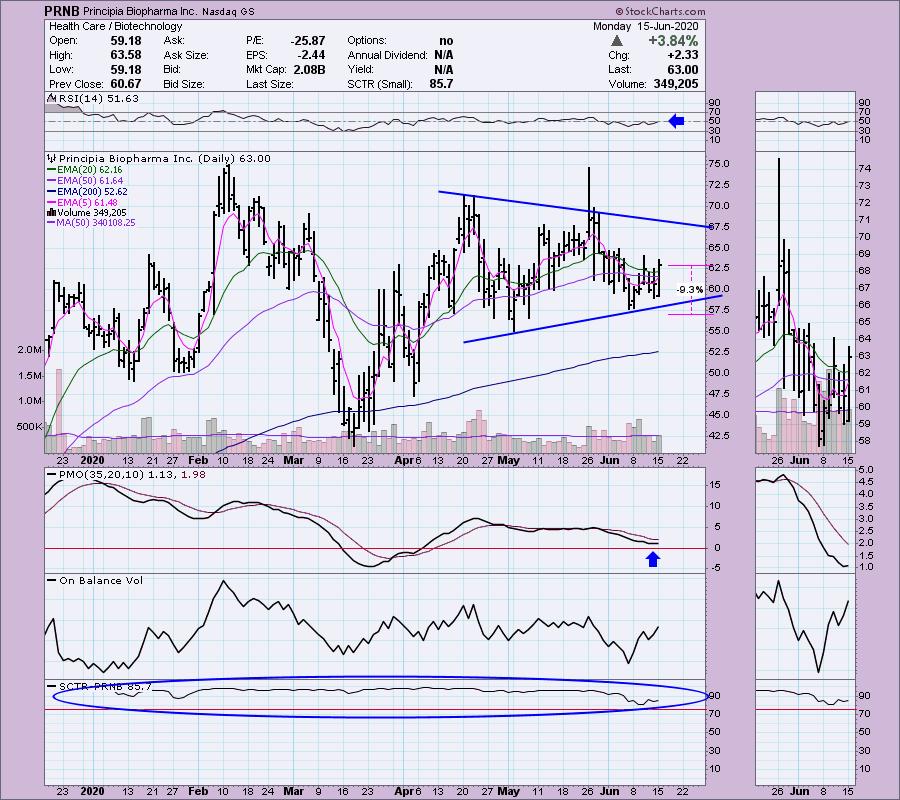900x800 pixels.
Task: Click the 'Ask Size:' label
Action: click(186, 55)
